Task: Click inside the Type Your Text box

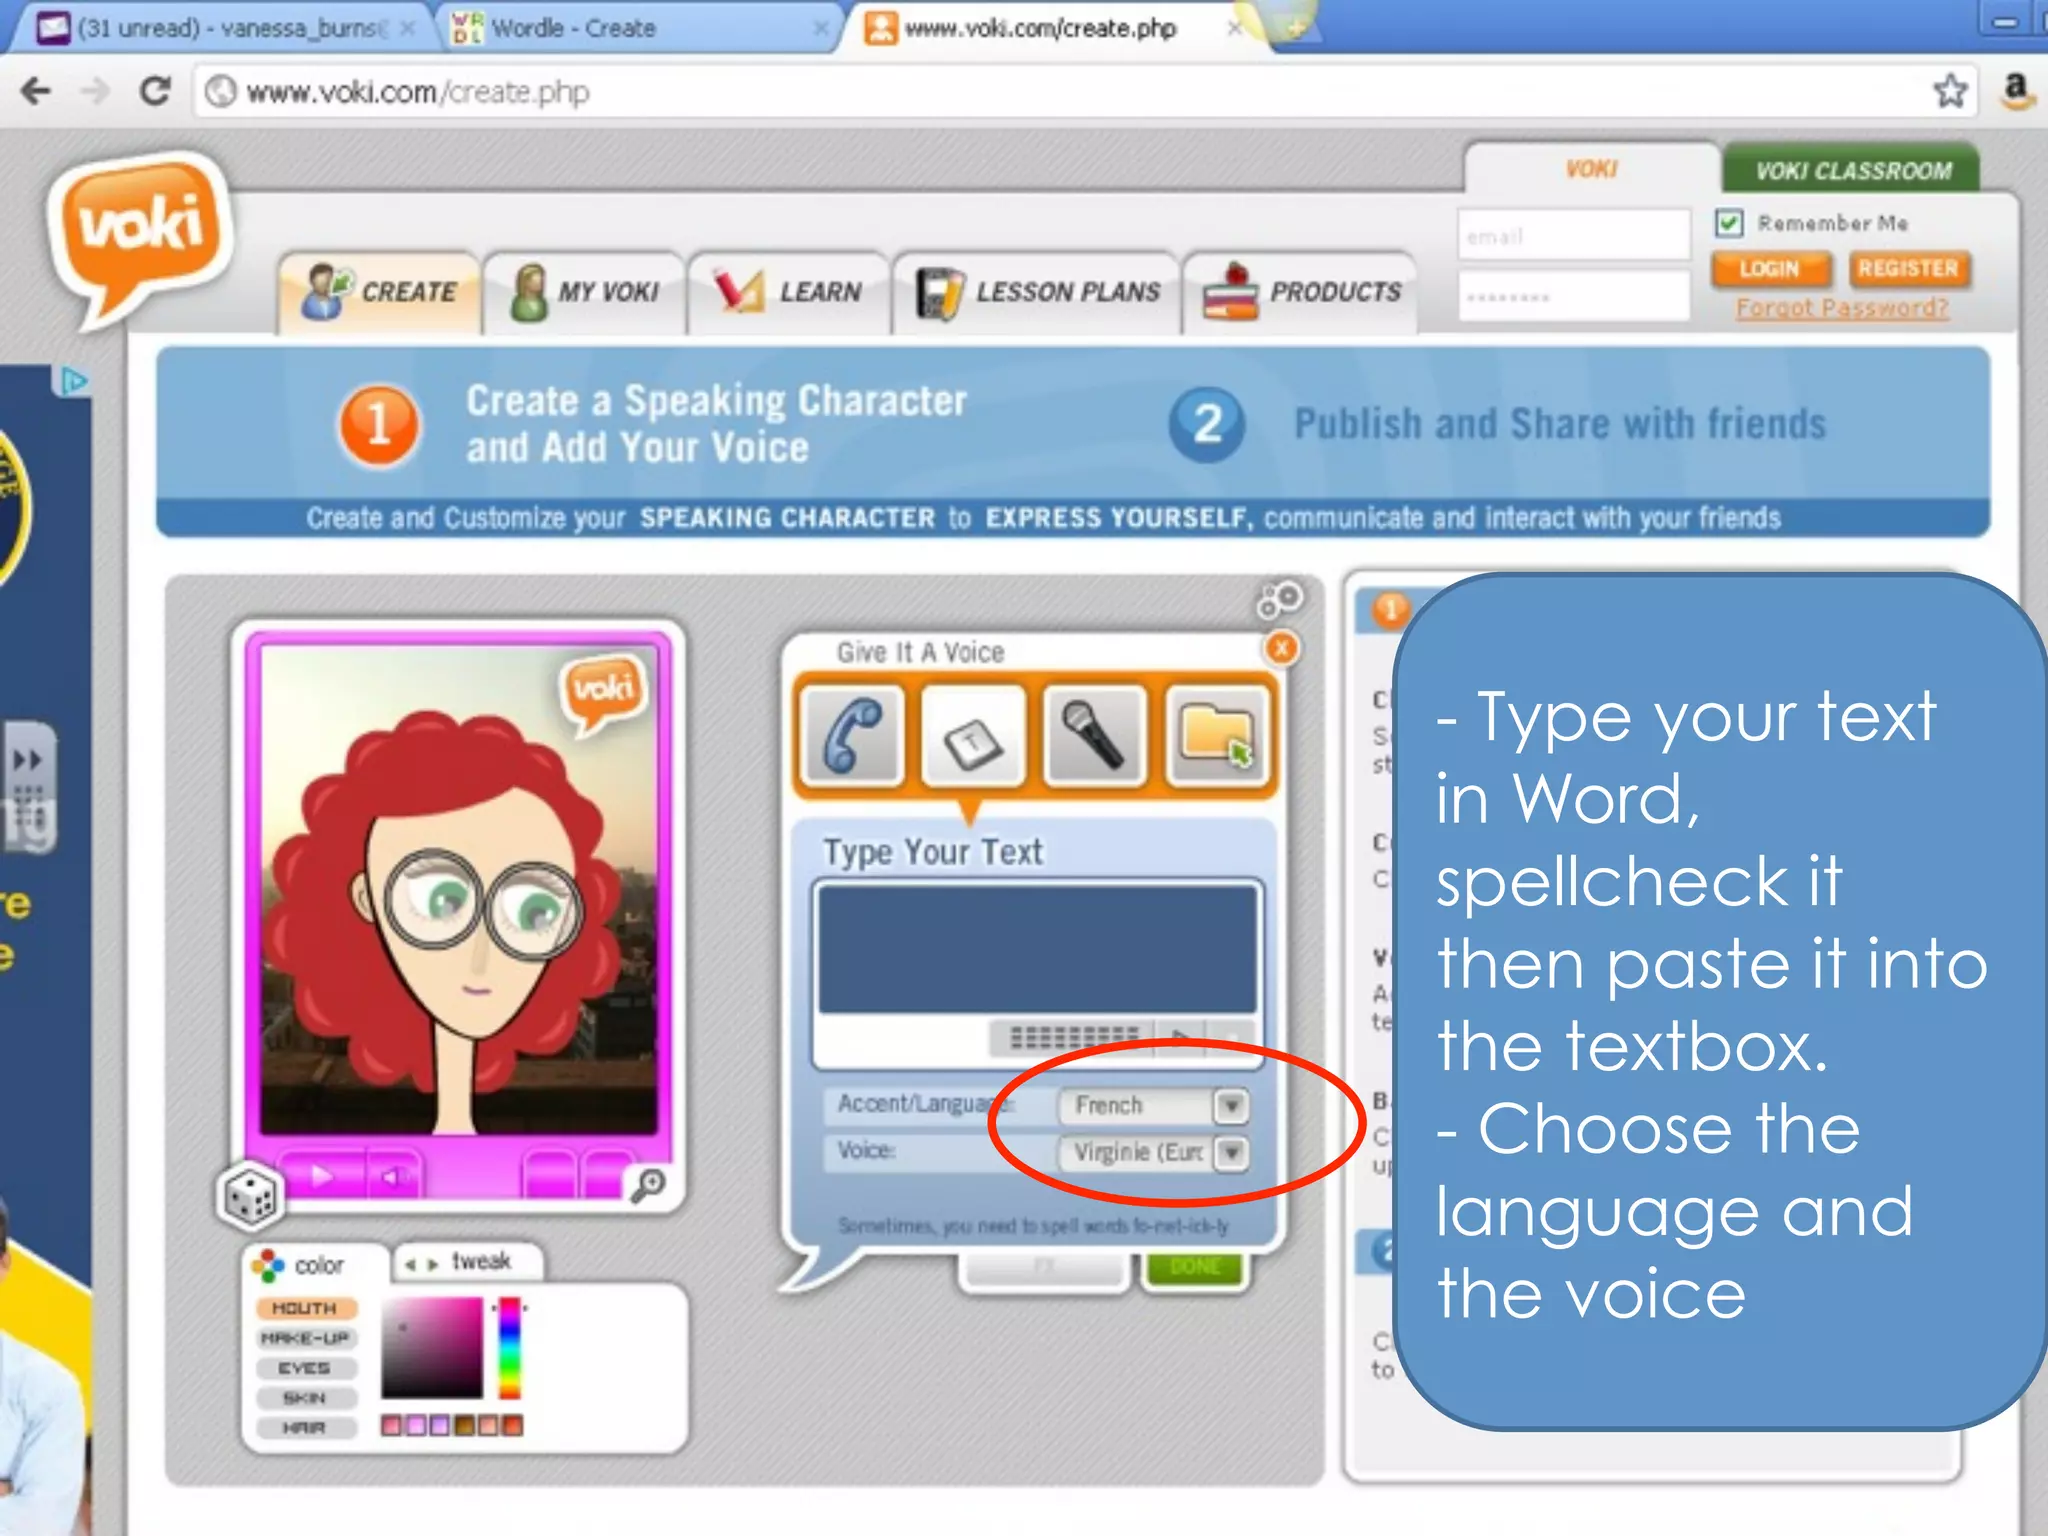Action: point(1038,949)
